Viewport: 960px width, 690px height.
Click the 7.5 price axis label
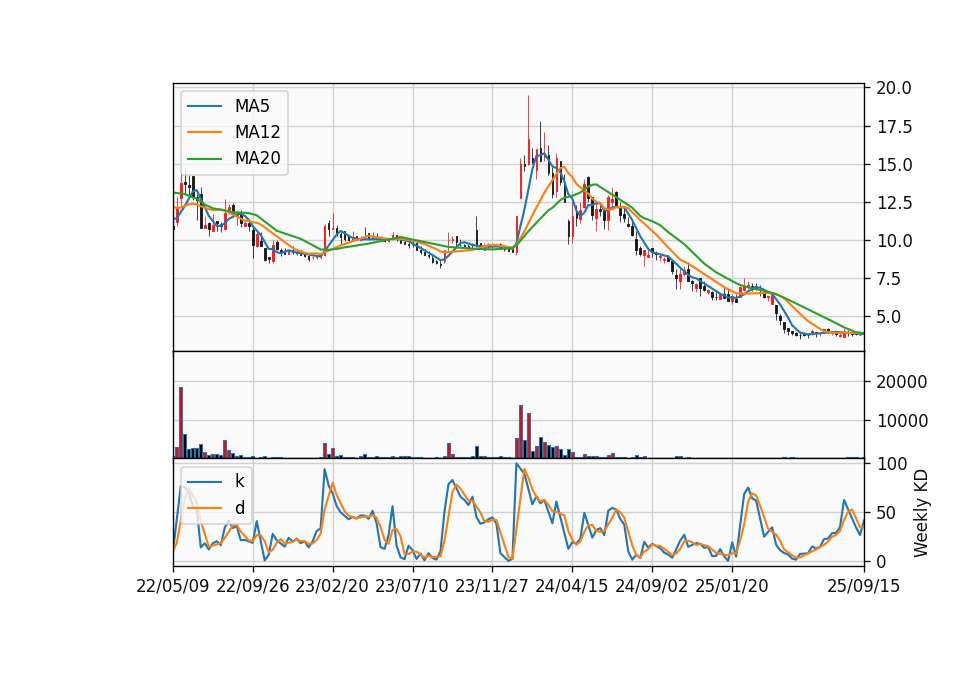(x=889, y=279)
